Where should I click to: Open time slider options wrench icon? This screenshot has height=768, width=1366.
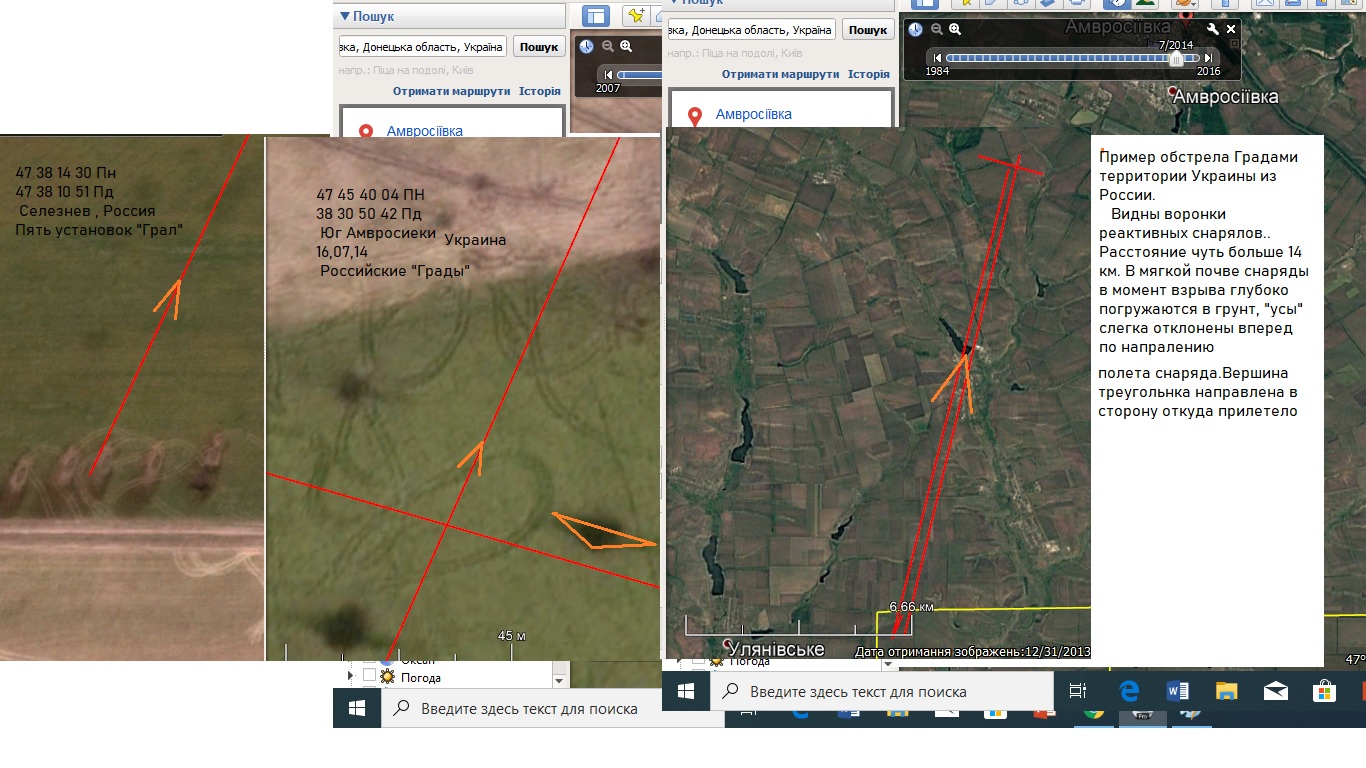click(1214, 29)
